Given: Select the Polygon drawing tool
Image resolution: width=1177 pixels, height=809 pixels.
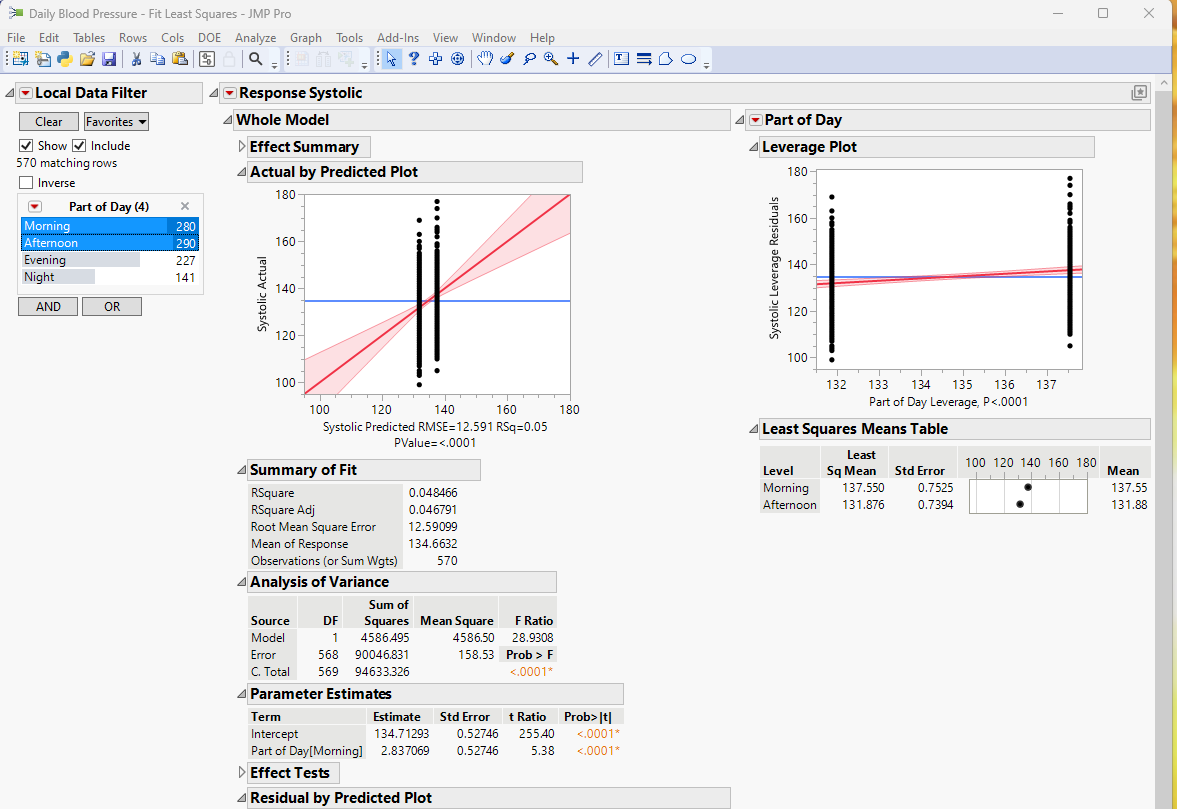Looking at the screenshot, I should [666, 58].
